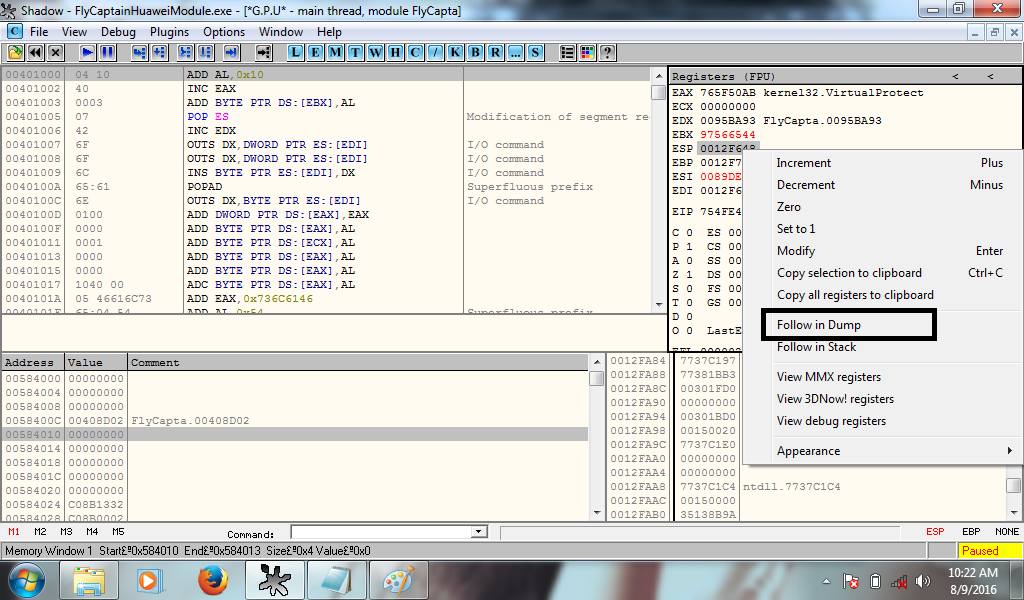The width and height of the screenshot is (1024, 600).
Task: Switch to M2 memory window tab
Action: coord(40,532)
